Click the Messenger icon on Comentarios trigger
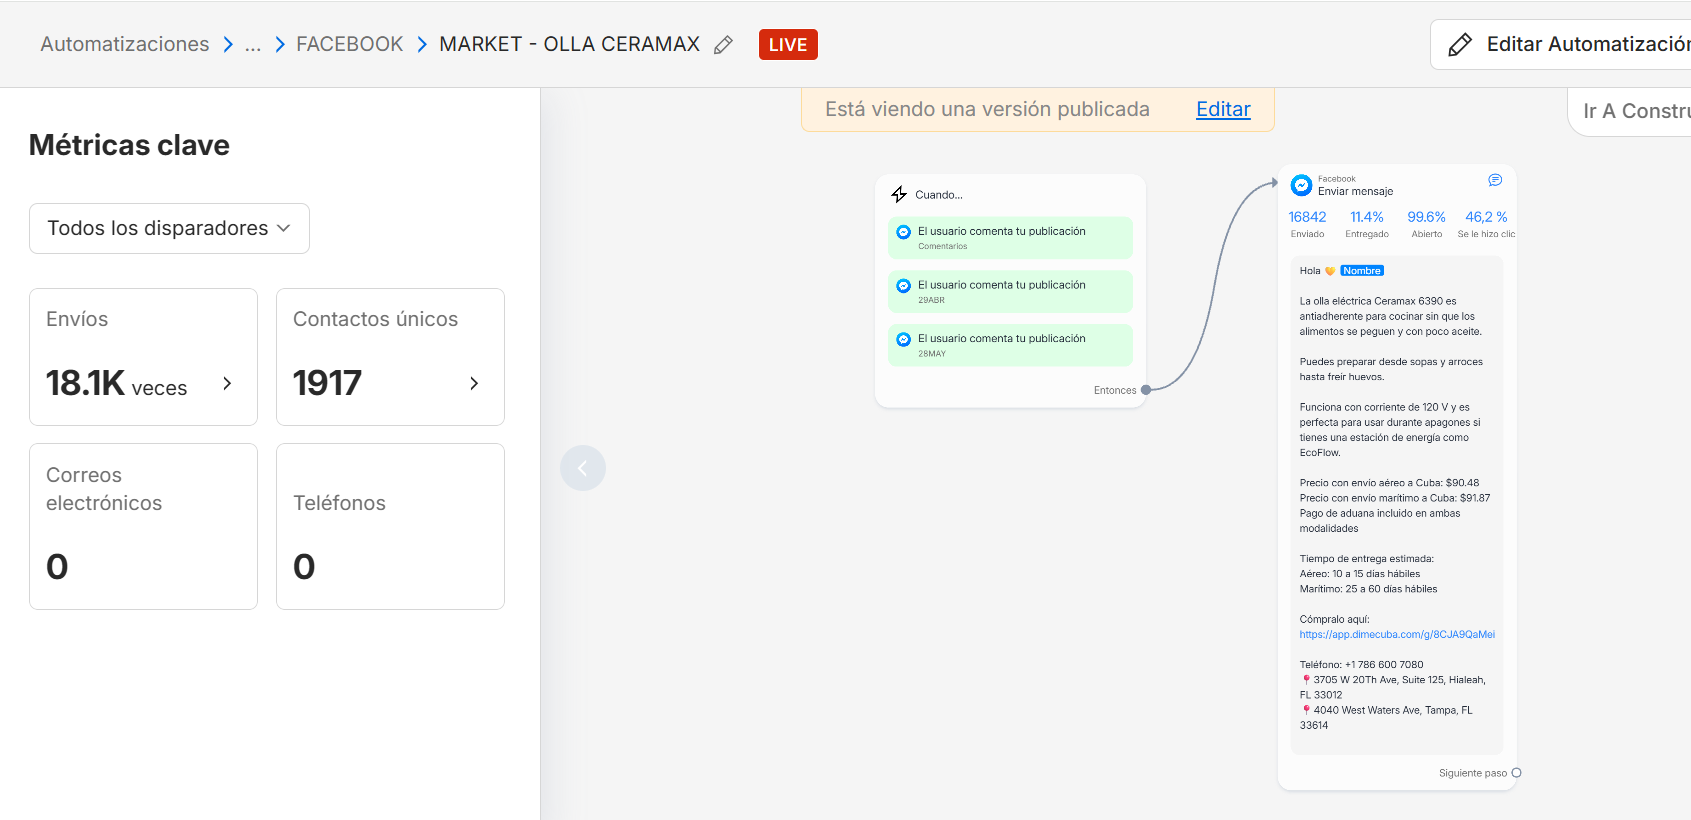Viewport: 1691px width, 820px height. (x=903, y=232)
